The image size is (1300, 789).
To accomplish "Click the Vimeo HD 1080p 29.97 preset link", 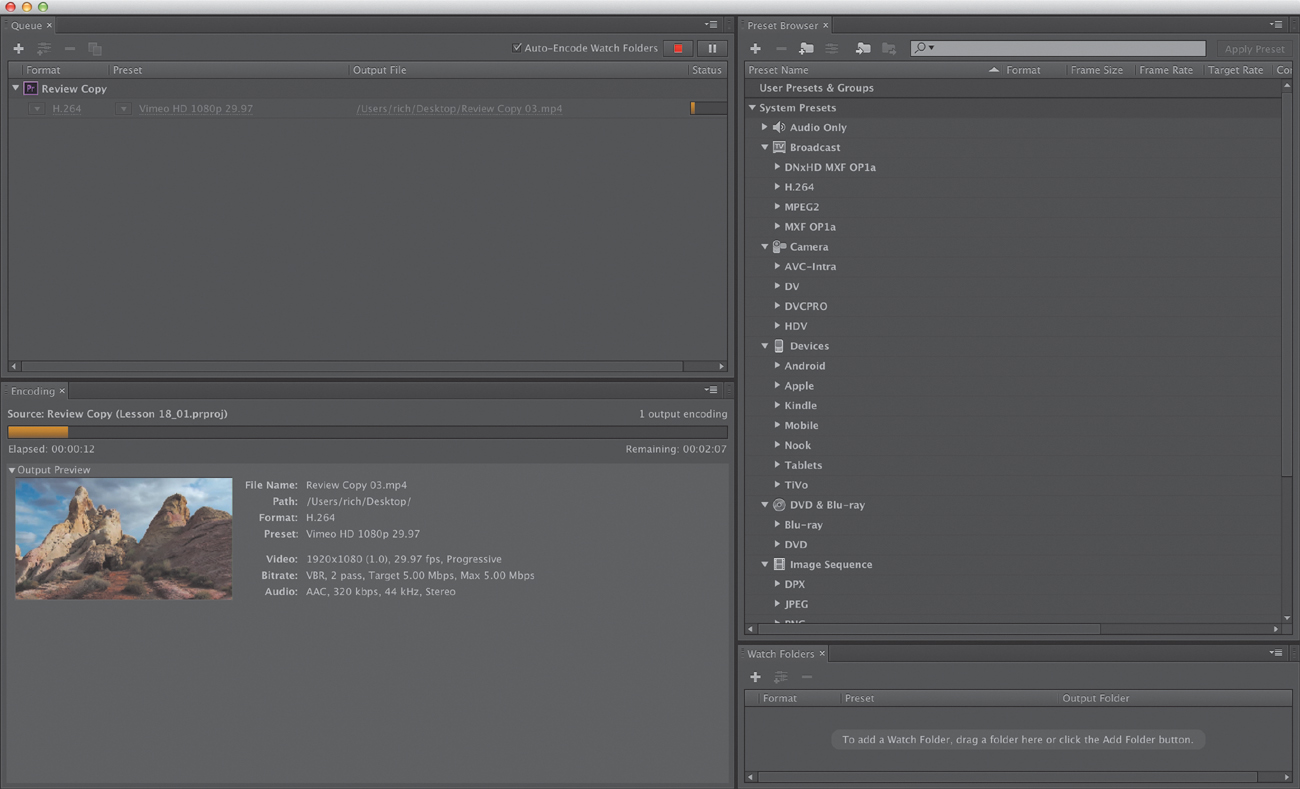I will pos(196,108).
